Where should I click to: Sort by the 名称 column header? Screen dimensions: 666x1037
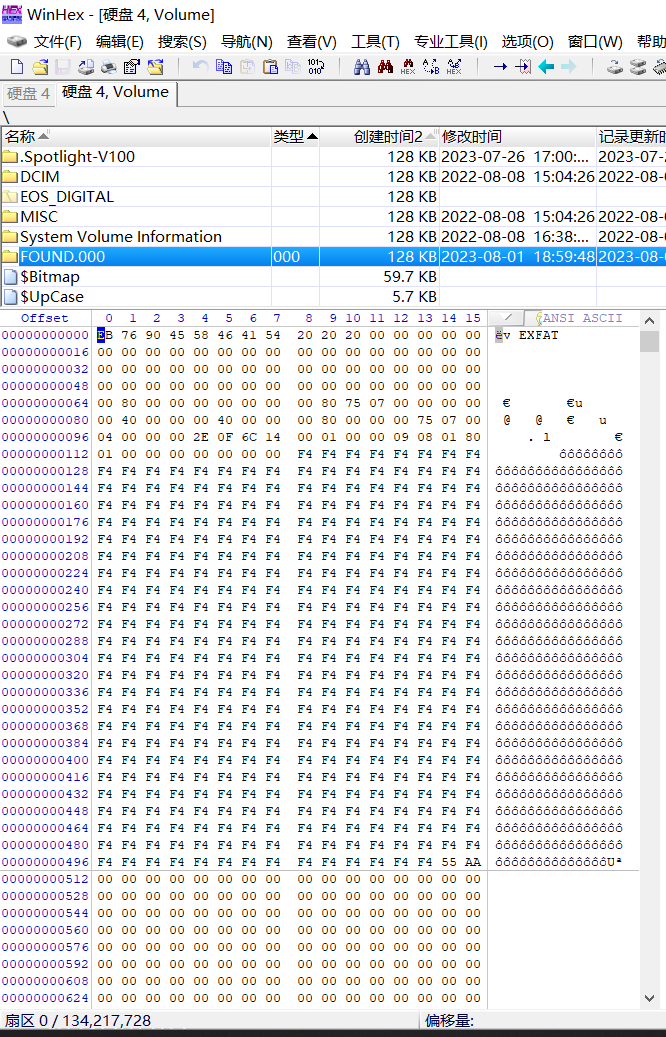(136, 137)
